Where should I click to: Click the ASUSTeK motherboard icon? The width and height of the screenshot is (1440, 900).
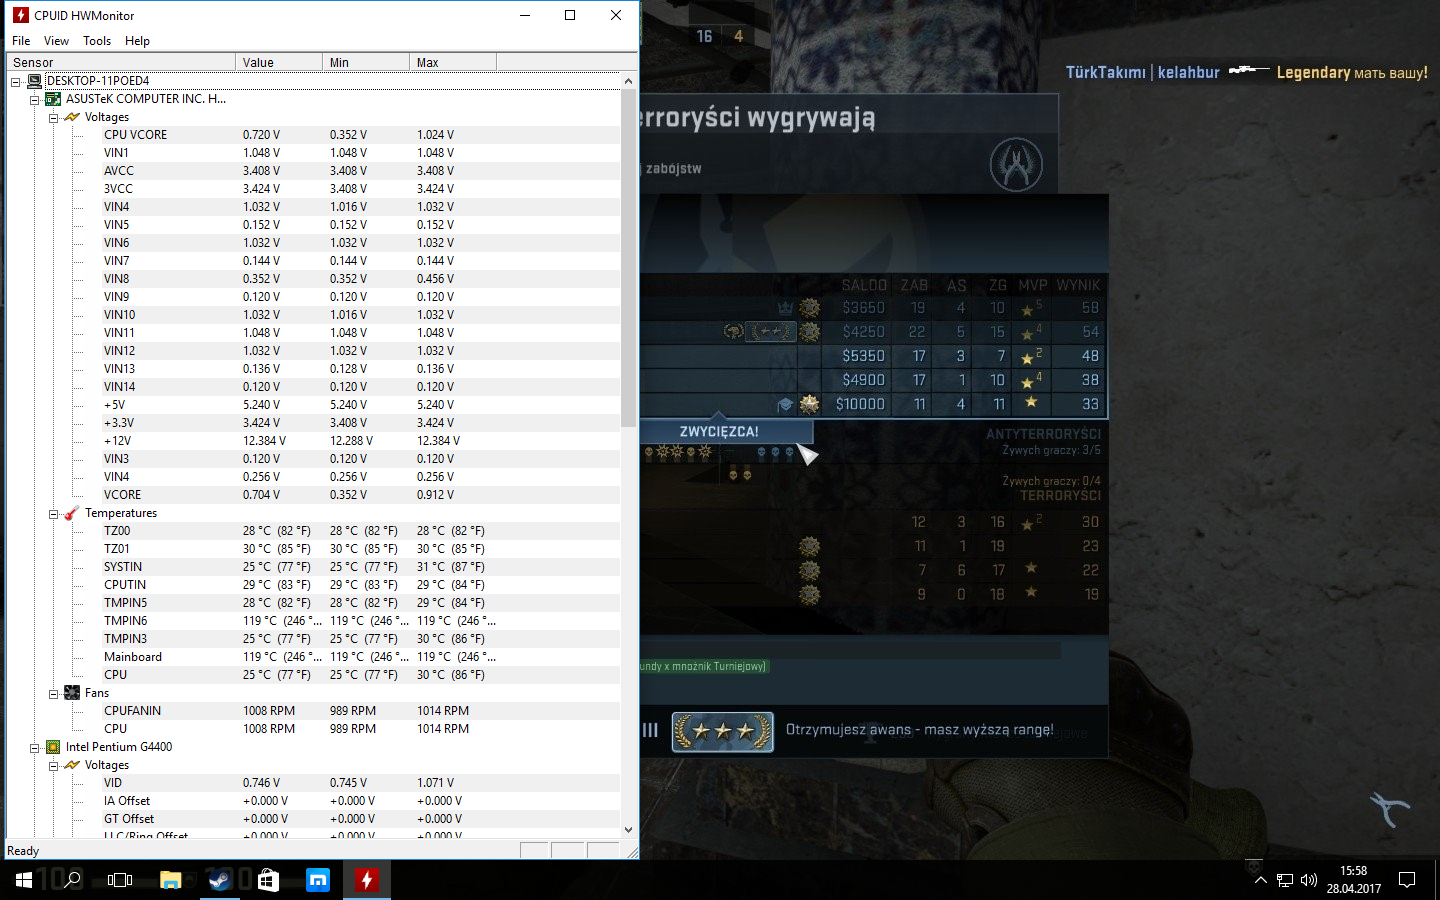(53, 99)
